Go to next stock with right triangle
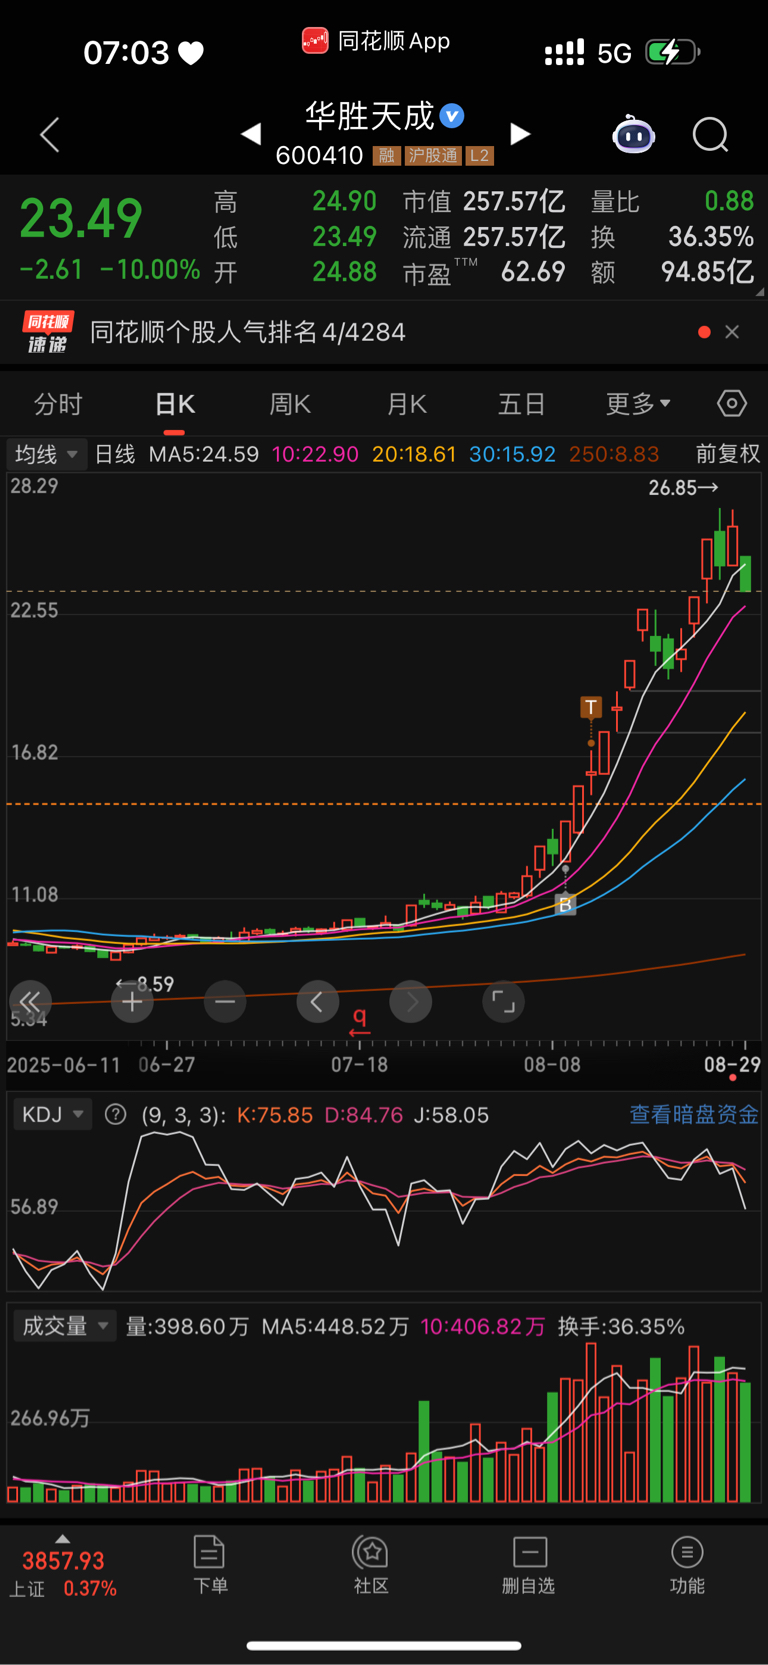This screenshot has width=768, height=1665. 520,133
